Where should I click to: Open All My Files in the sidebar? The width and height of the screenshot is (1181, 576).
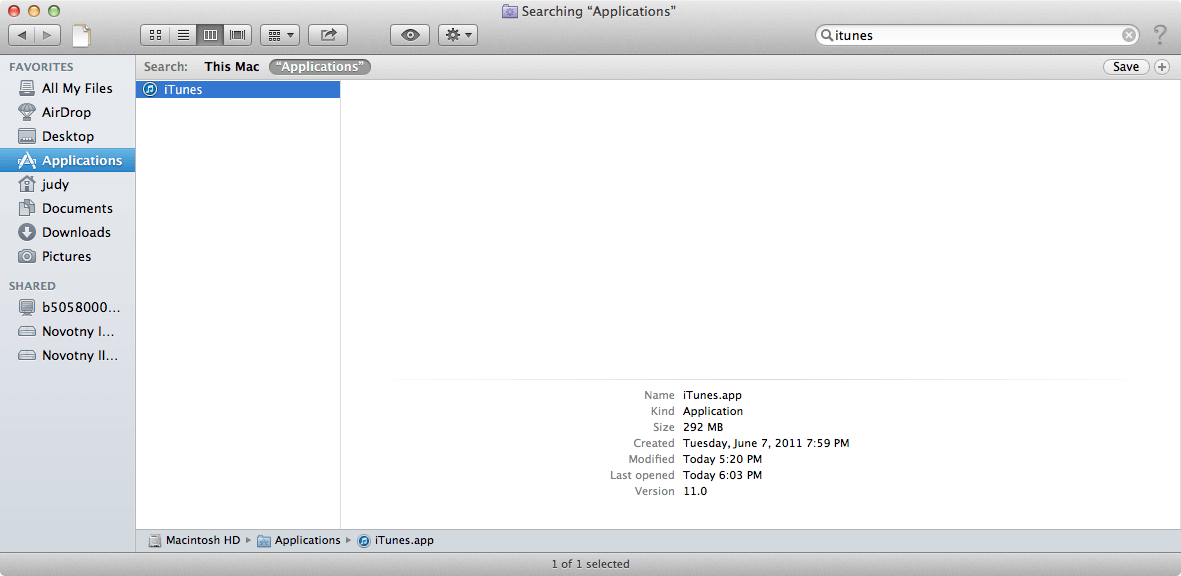point(68,88)
